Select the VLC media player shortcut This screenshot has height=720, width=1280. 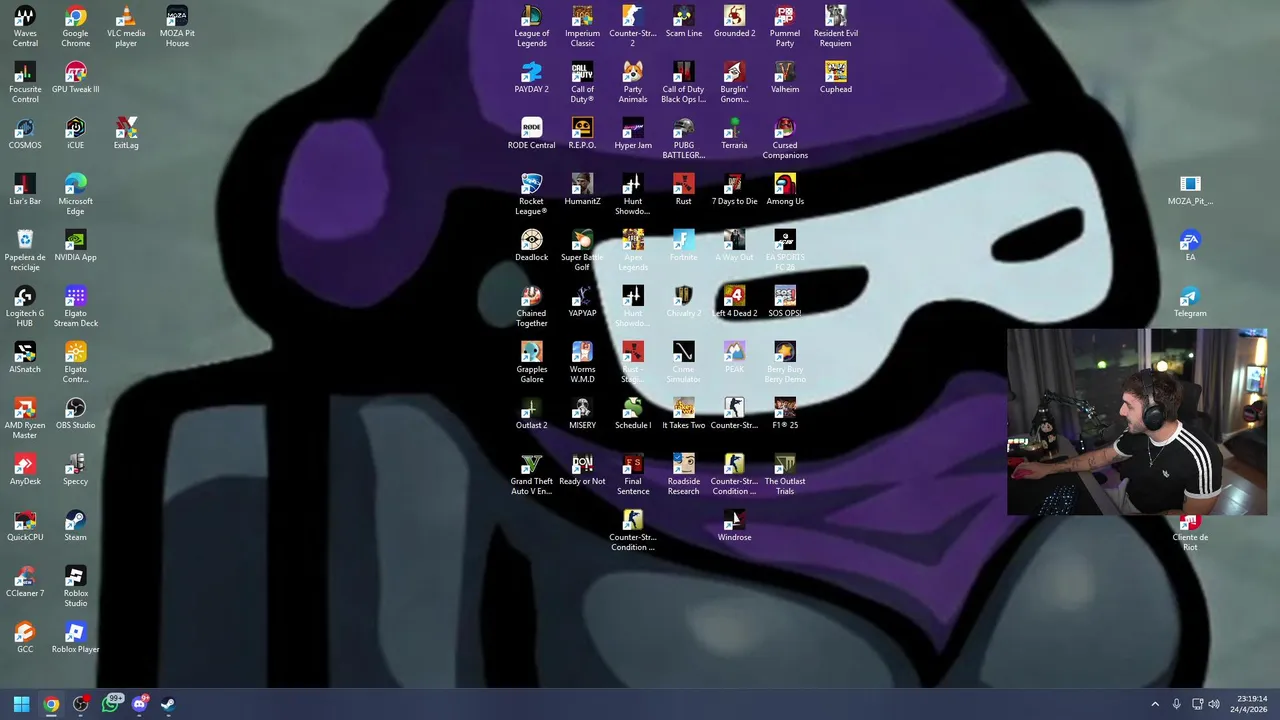(x=126, y=26)
